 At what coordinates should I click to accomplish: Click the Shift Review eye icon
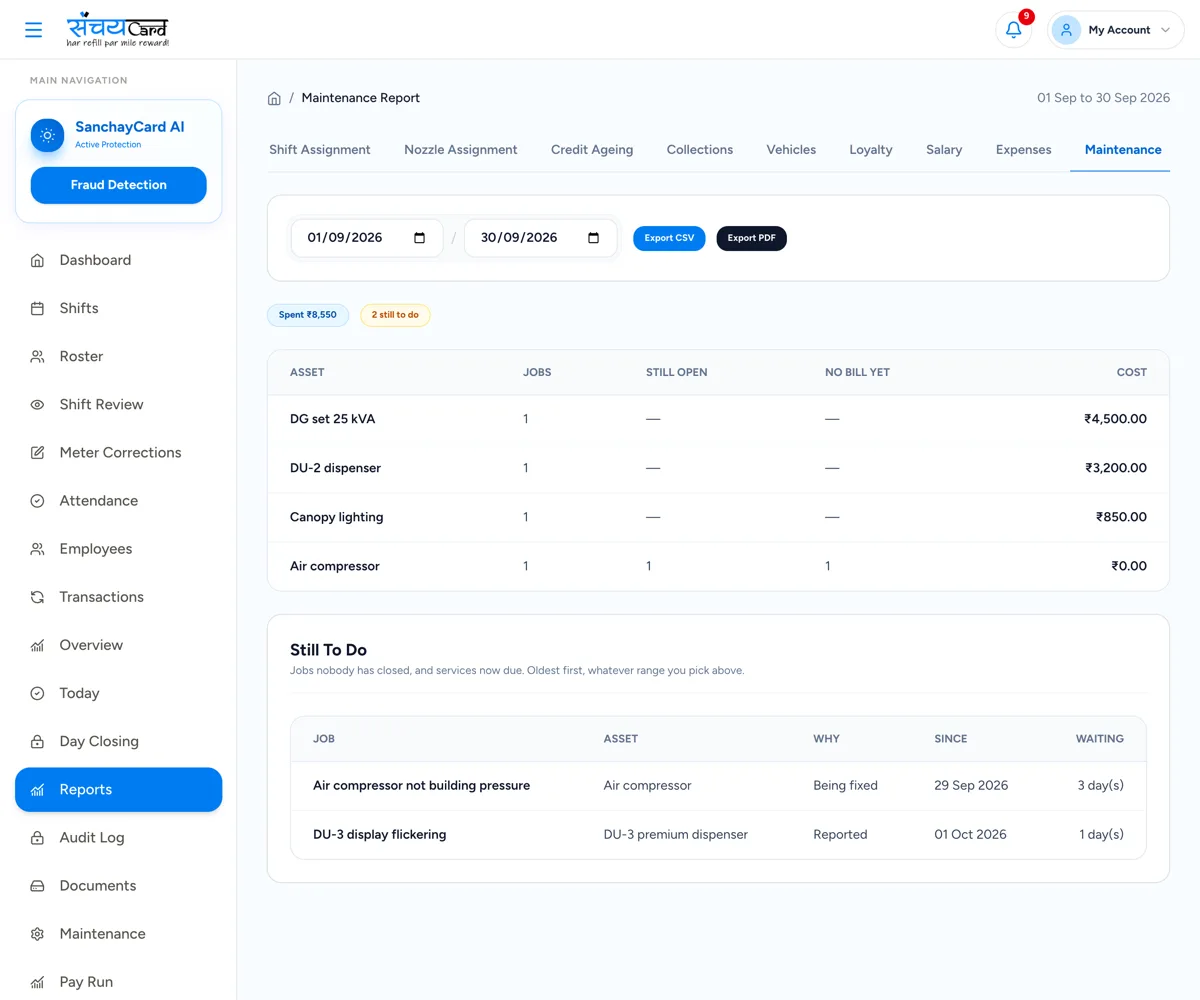pyautogui.click(x=37, y=405)
